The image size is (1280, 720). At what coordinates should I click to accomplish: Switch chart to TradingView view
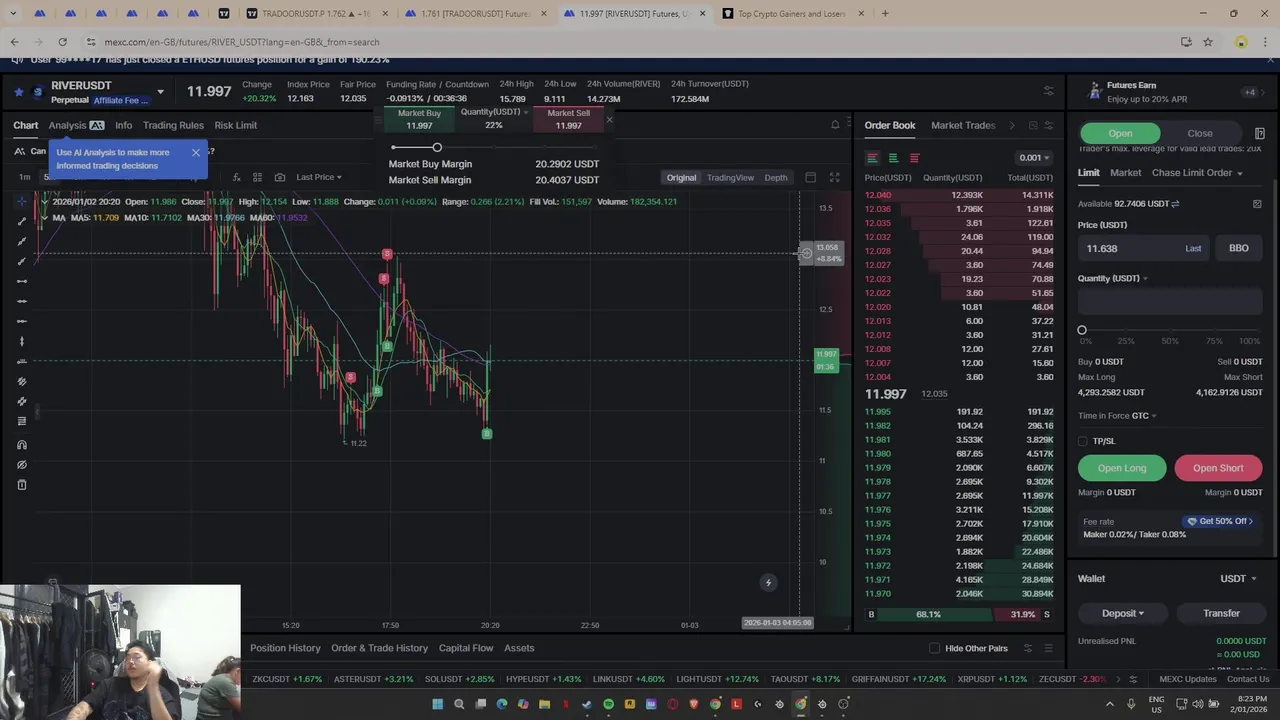pos(730,177)
